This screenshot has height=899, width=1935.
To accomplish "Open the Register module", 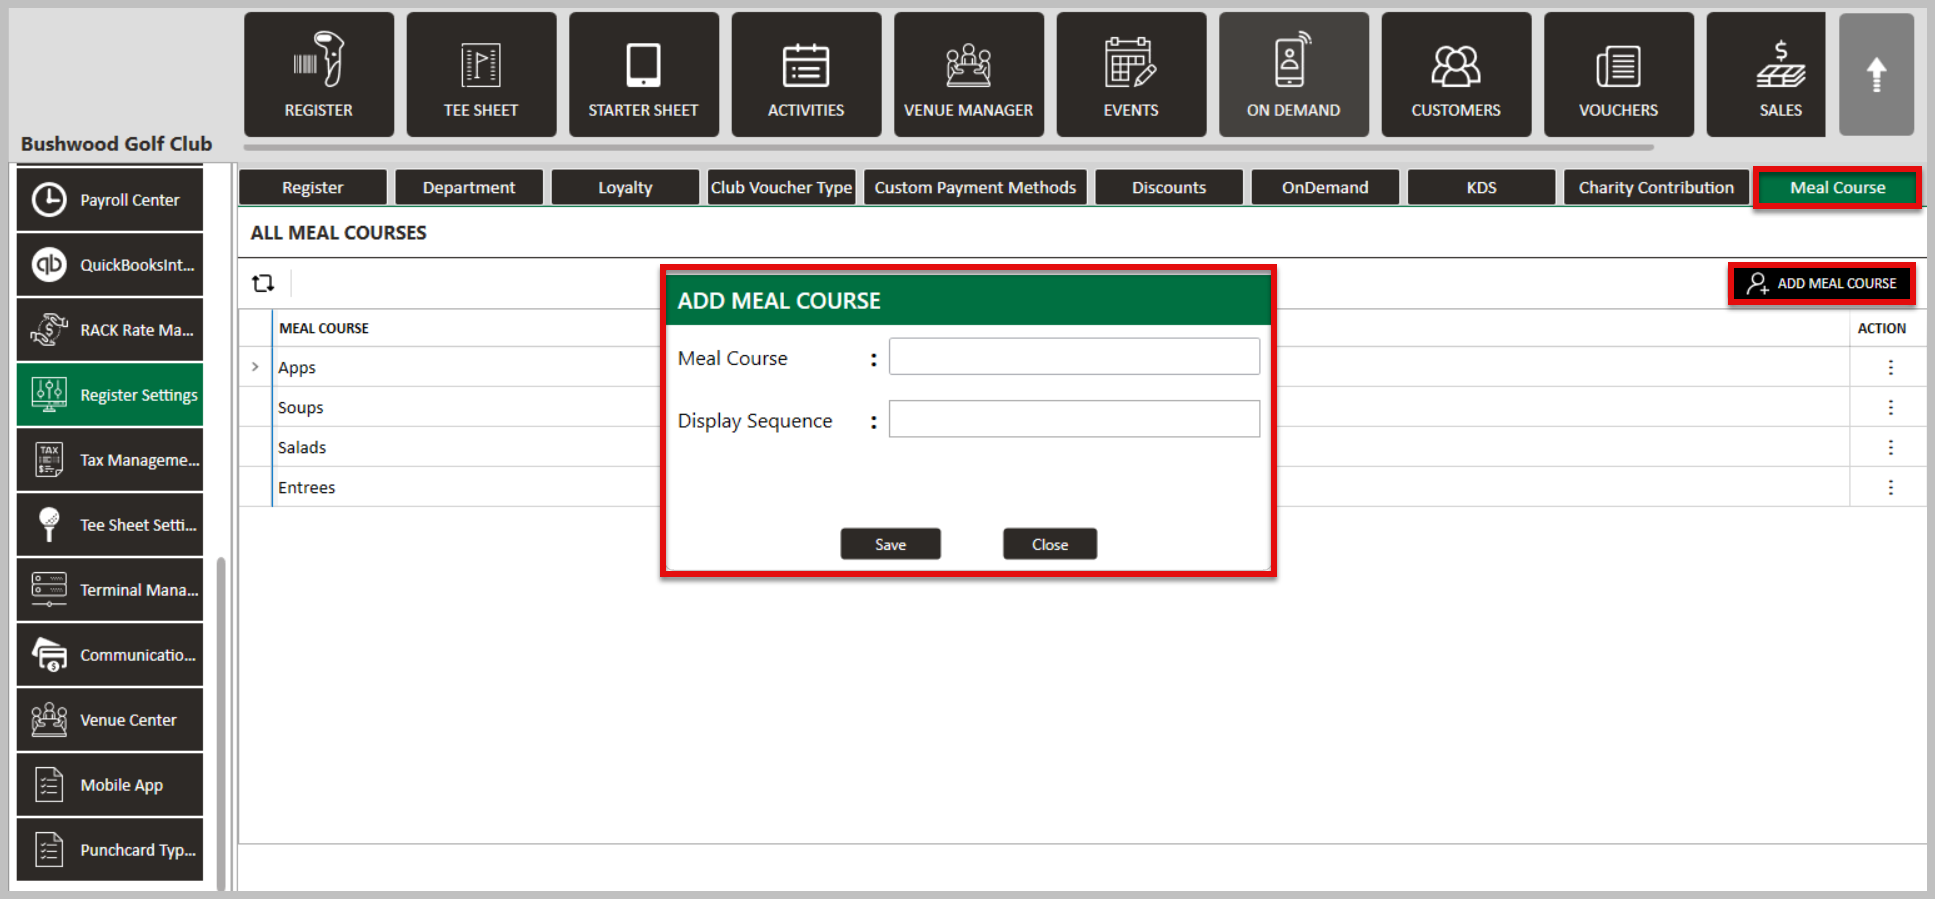I will point(318,75).
